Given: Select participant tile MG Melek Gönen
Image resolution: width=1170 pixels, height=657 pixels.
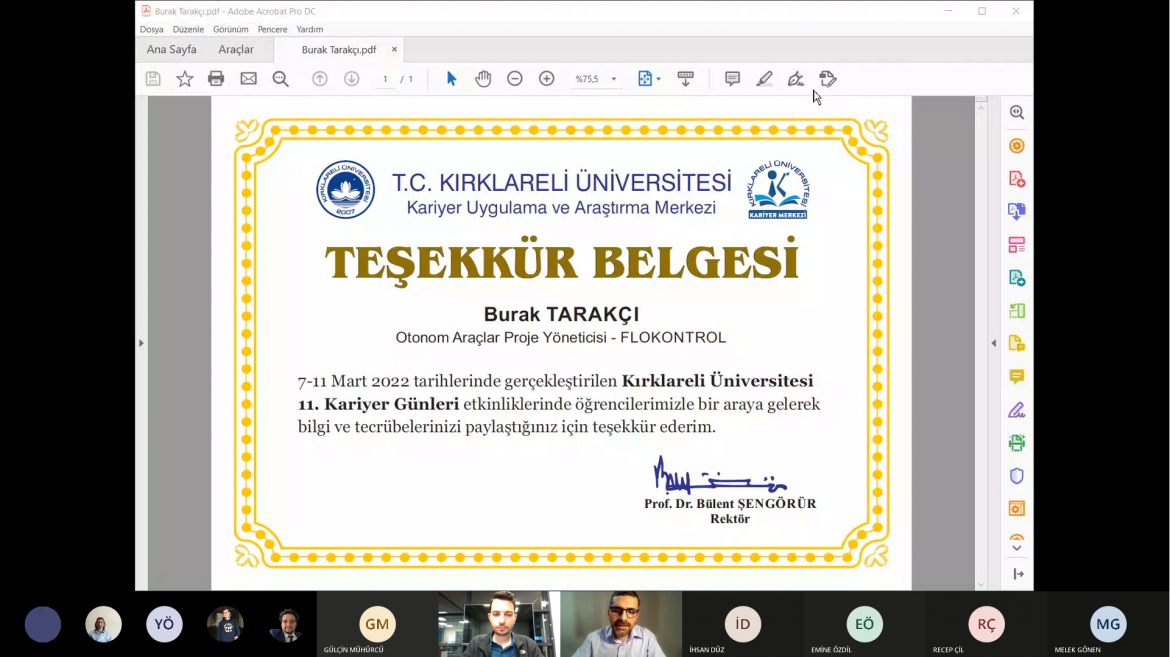Looking at the screenshot, I should [1108, 624].
